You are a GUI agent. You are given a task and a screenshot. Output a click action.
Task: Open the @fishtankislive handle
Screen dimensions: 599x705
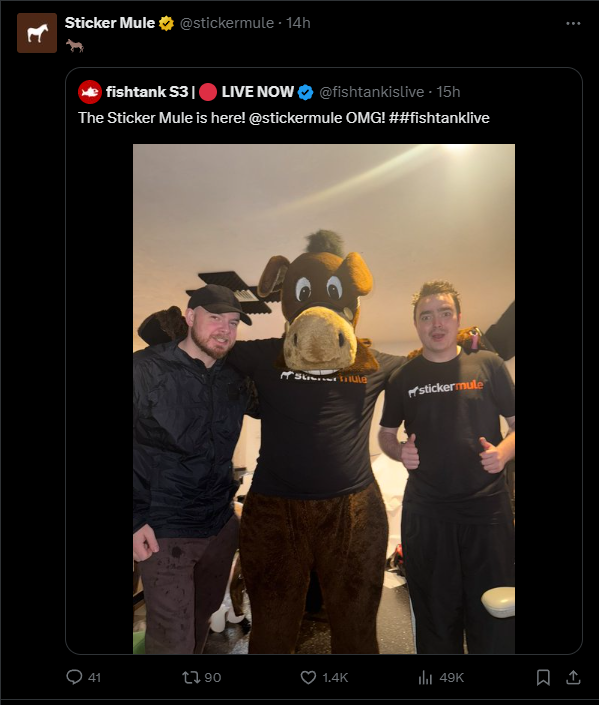pyautogui.click(x=371, y=92)
